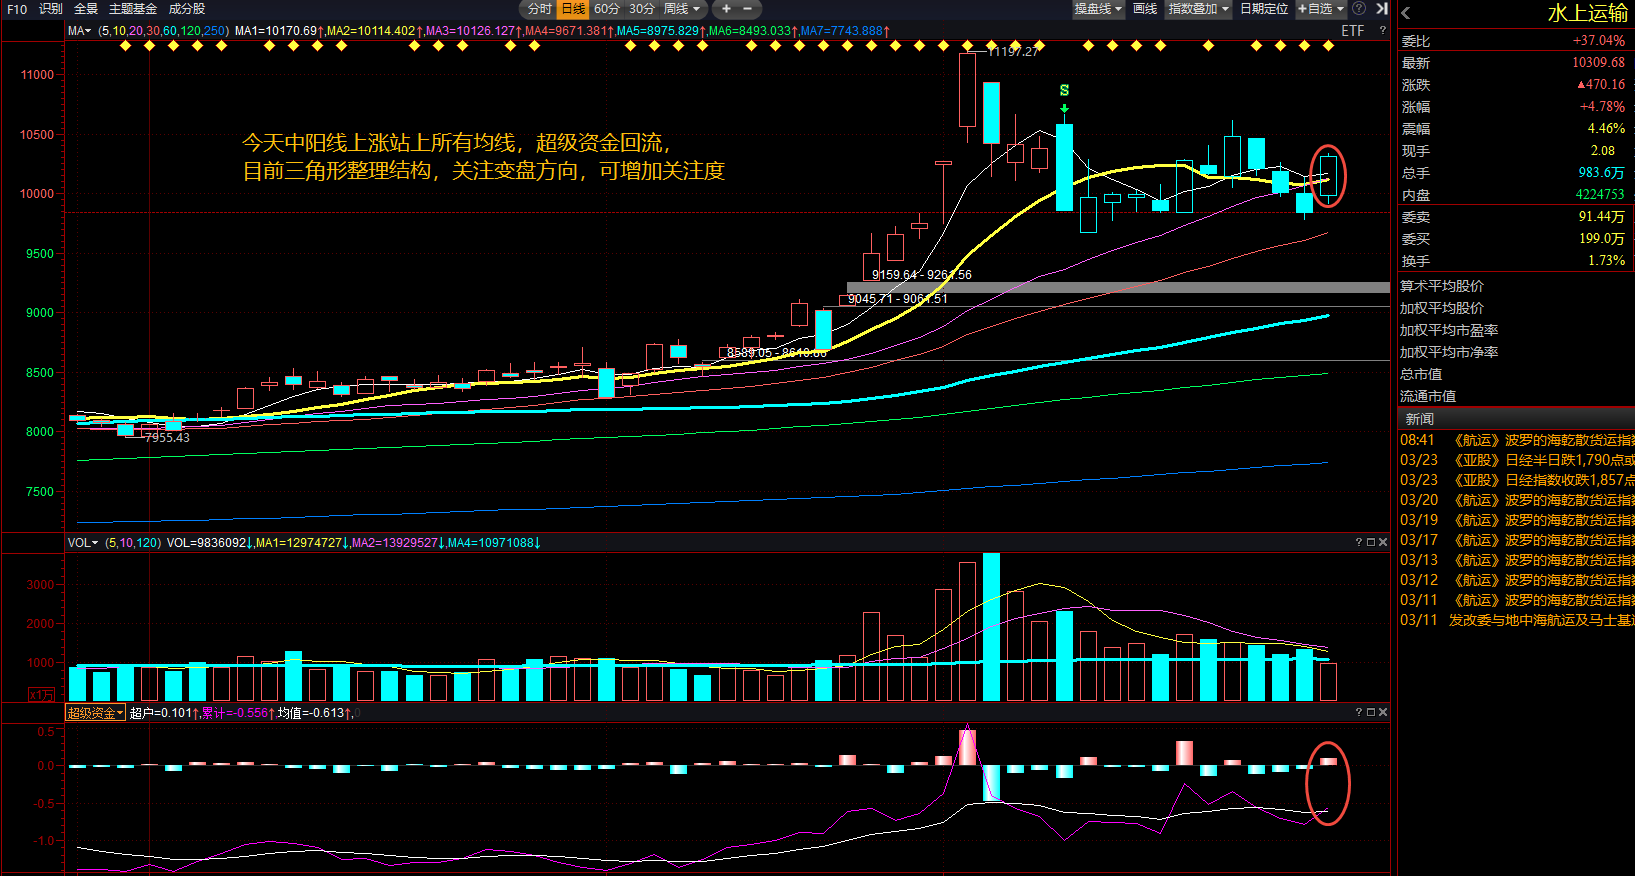Expand the 周线 period dropdown

point(682,9)
